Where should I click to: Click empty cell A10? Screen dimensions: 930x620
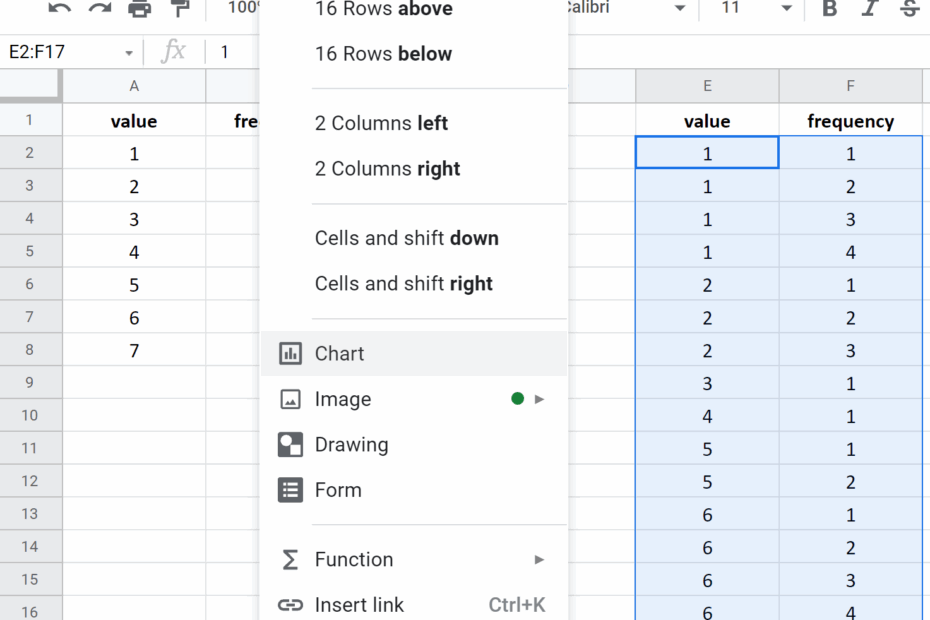point(134,416)
